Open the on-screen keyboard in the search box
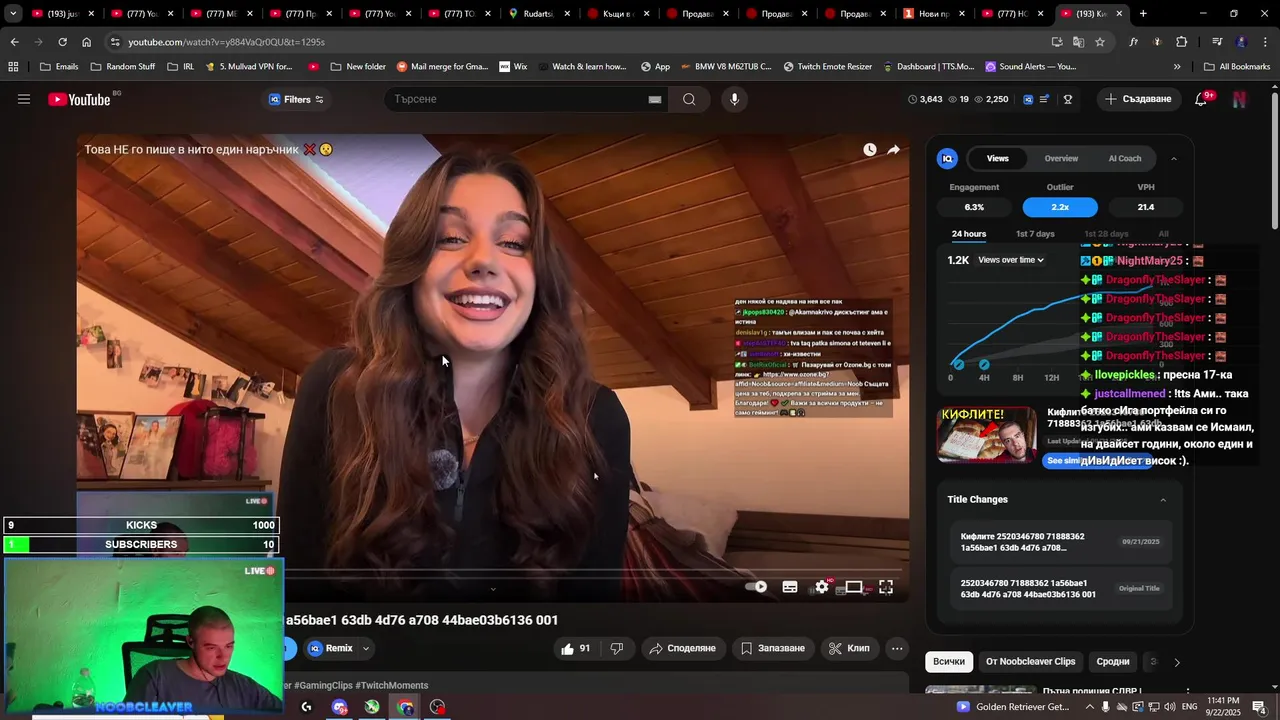 click(x=655, y=99)
